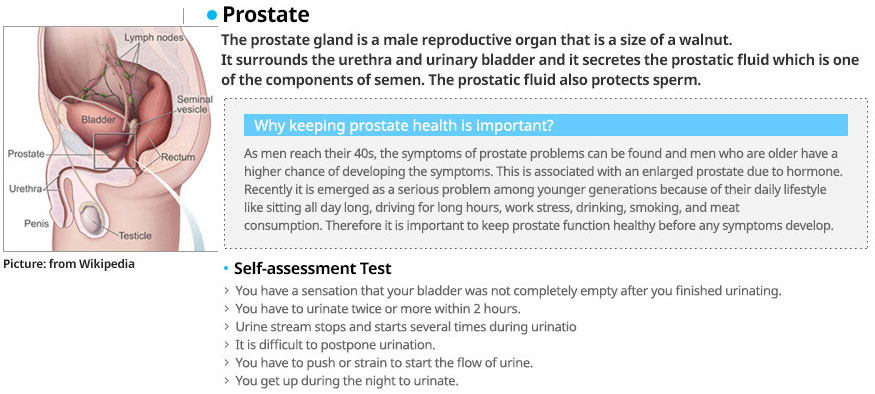
Task: Click the Prostate heading title
Action: click(266, 15)
